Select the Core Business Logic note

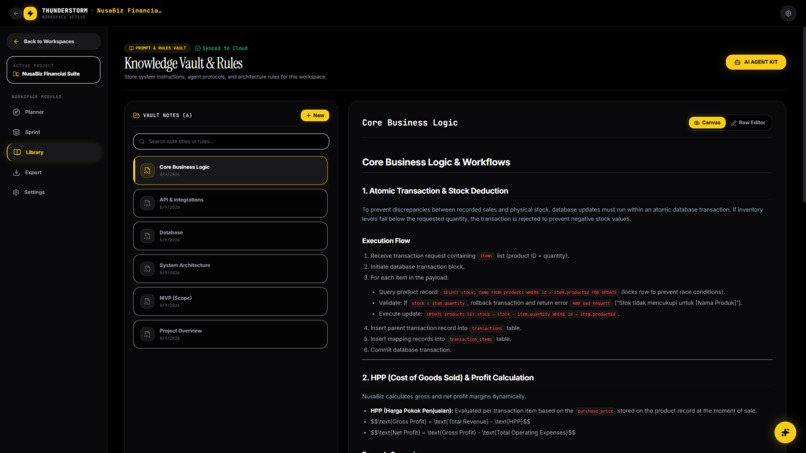(x=230, y=171)
